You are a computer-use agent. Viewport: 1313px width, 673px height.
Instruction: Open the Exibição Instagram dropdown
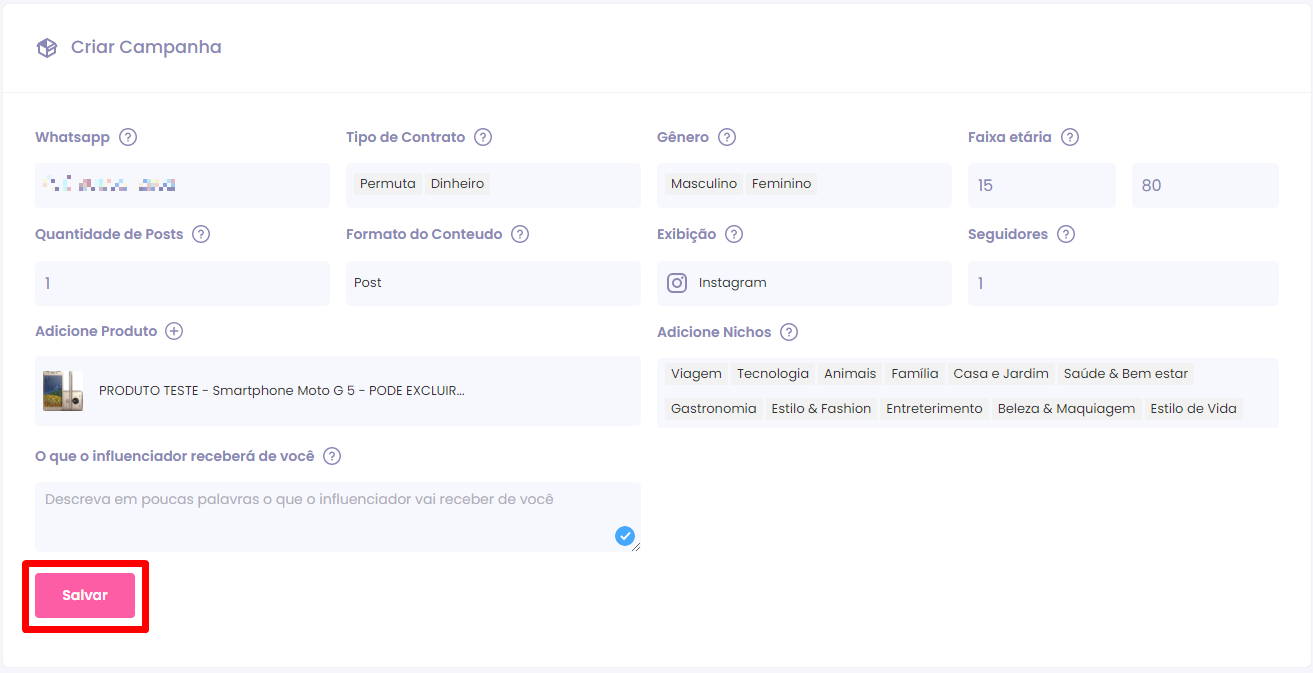coord(804,283)
